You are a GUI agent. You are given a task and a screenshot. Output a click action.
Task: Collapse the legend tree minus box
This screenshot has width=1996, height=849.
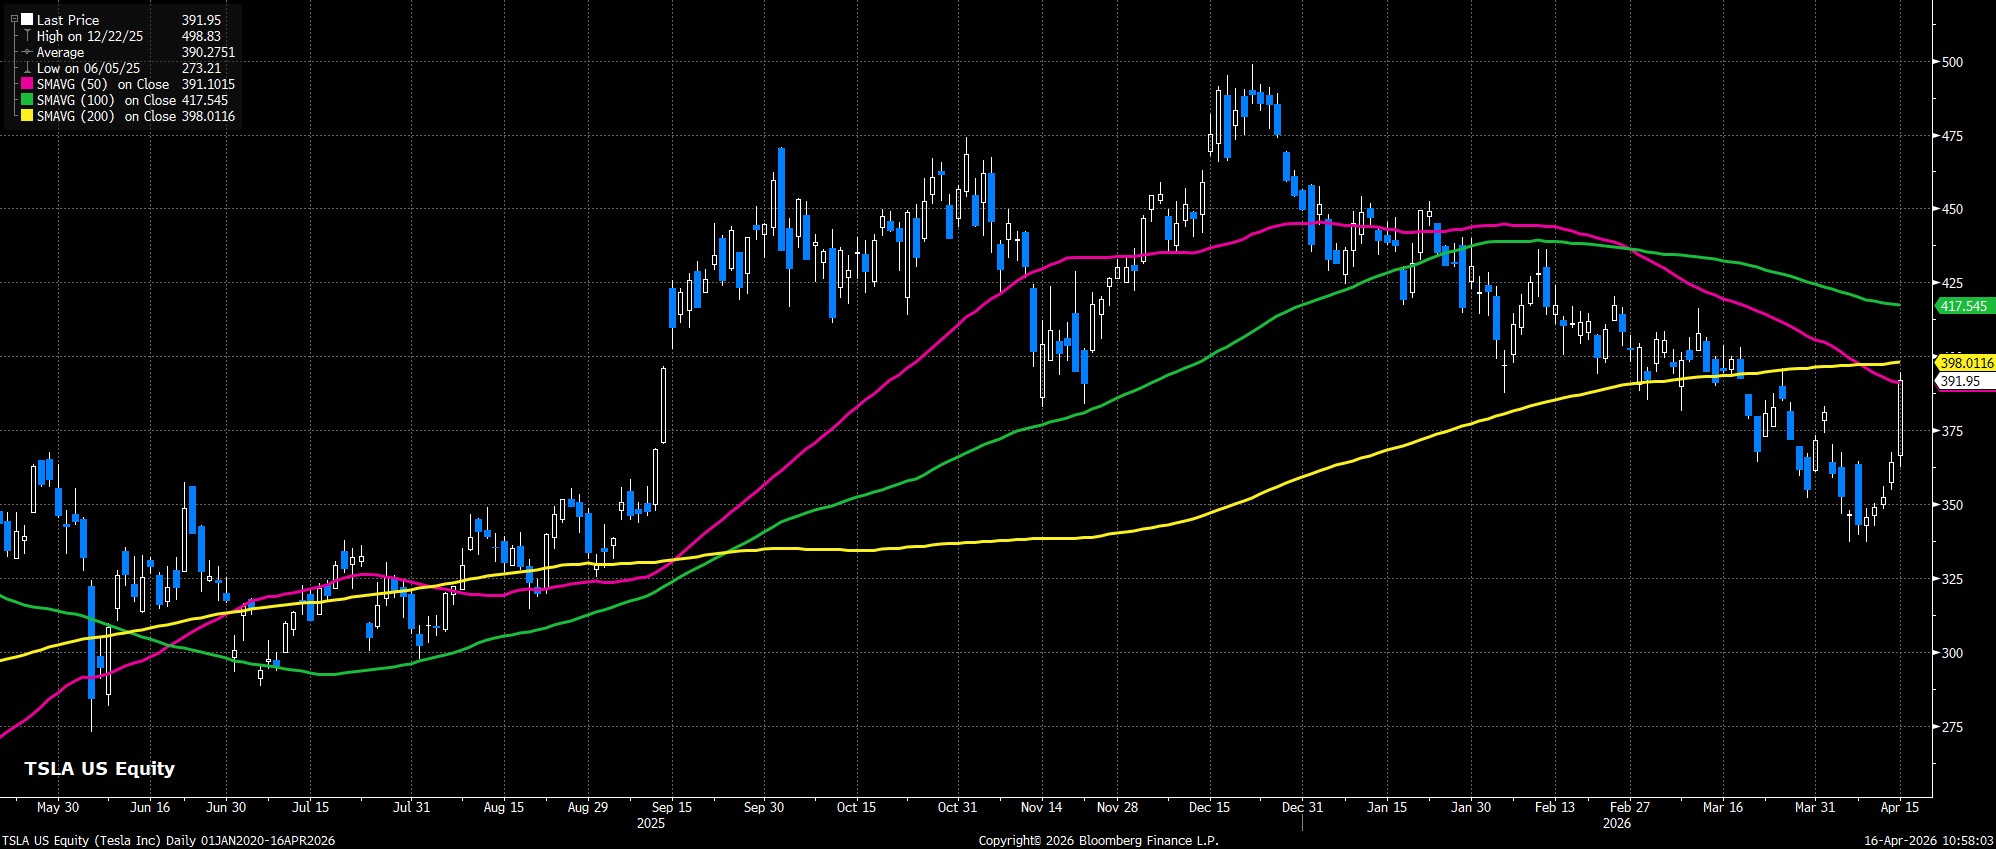14,20
